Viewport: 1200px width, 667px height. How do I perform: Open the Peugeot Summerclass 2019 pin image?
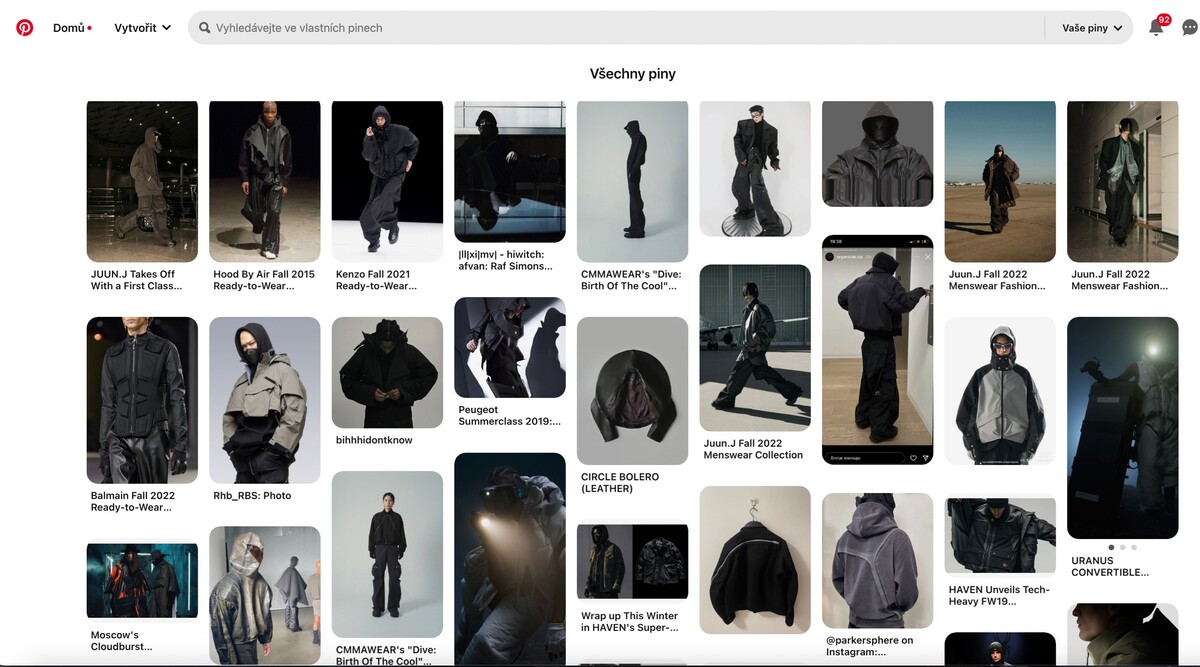coord(509,347)
